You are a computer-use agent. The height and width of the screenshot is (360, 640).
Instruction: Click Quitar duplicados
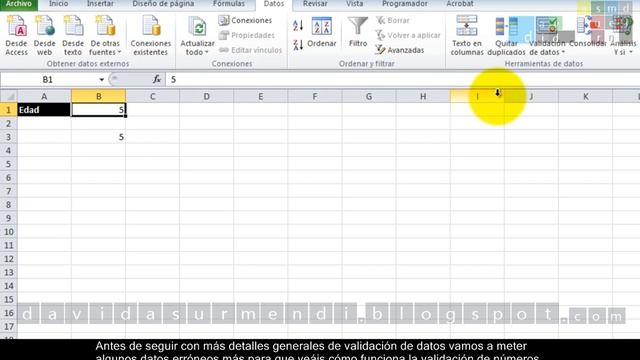click(506, 36)
